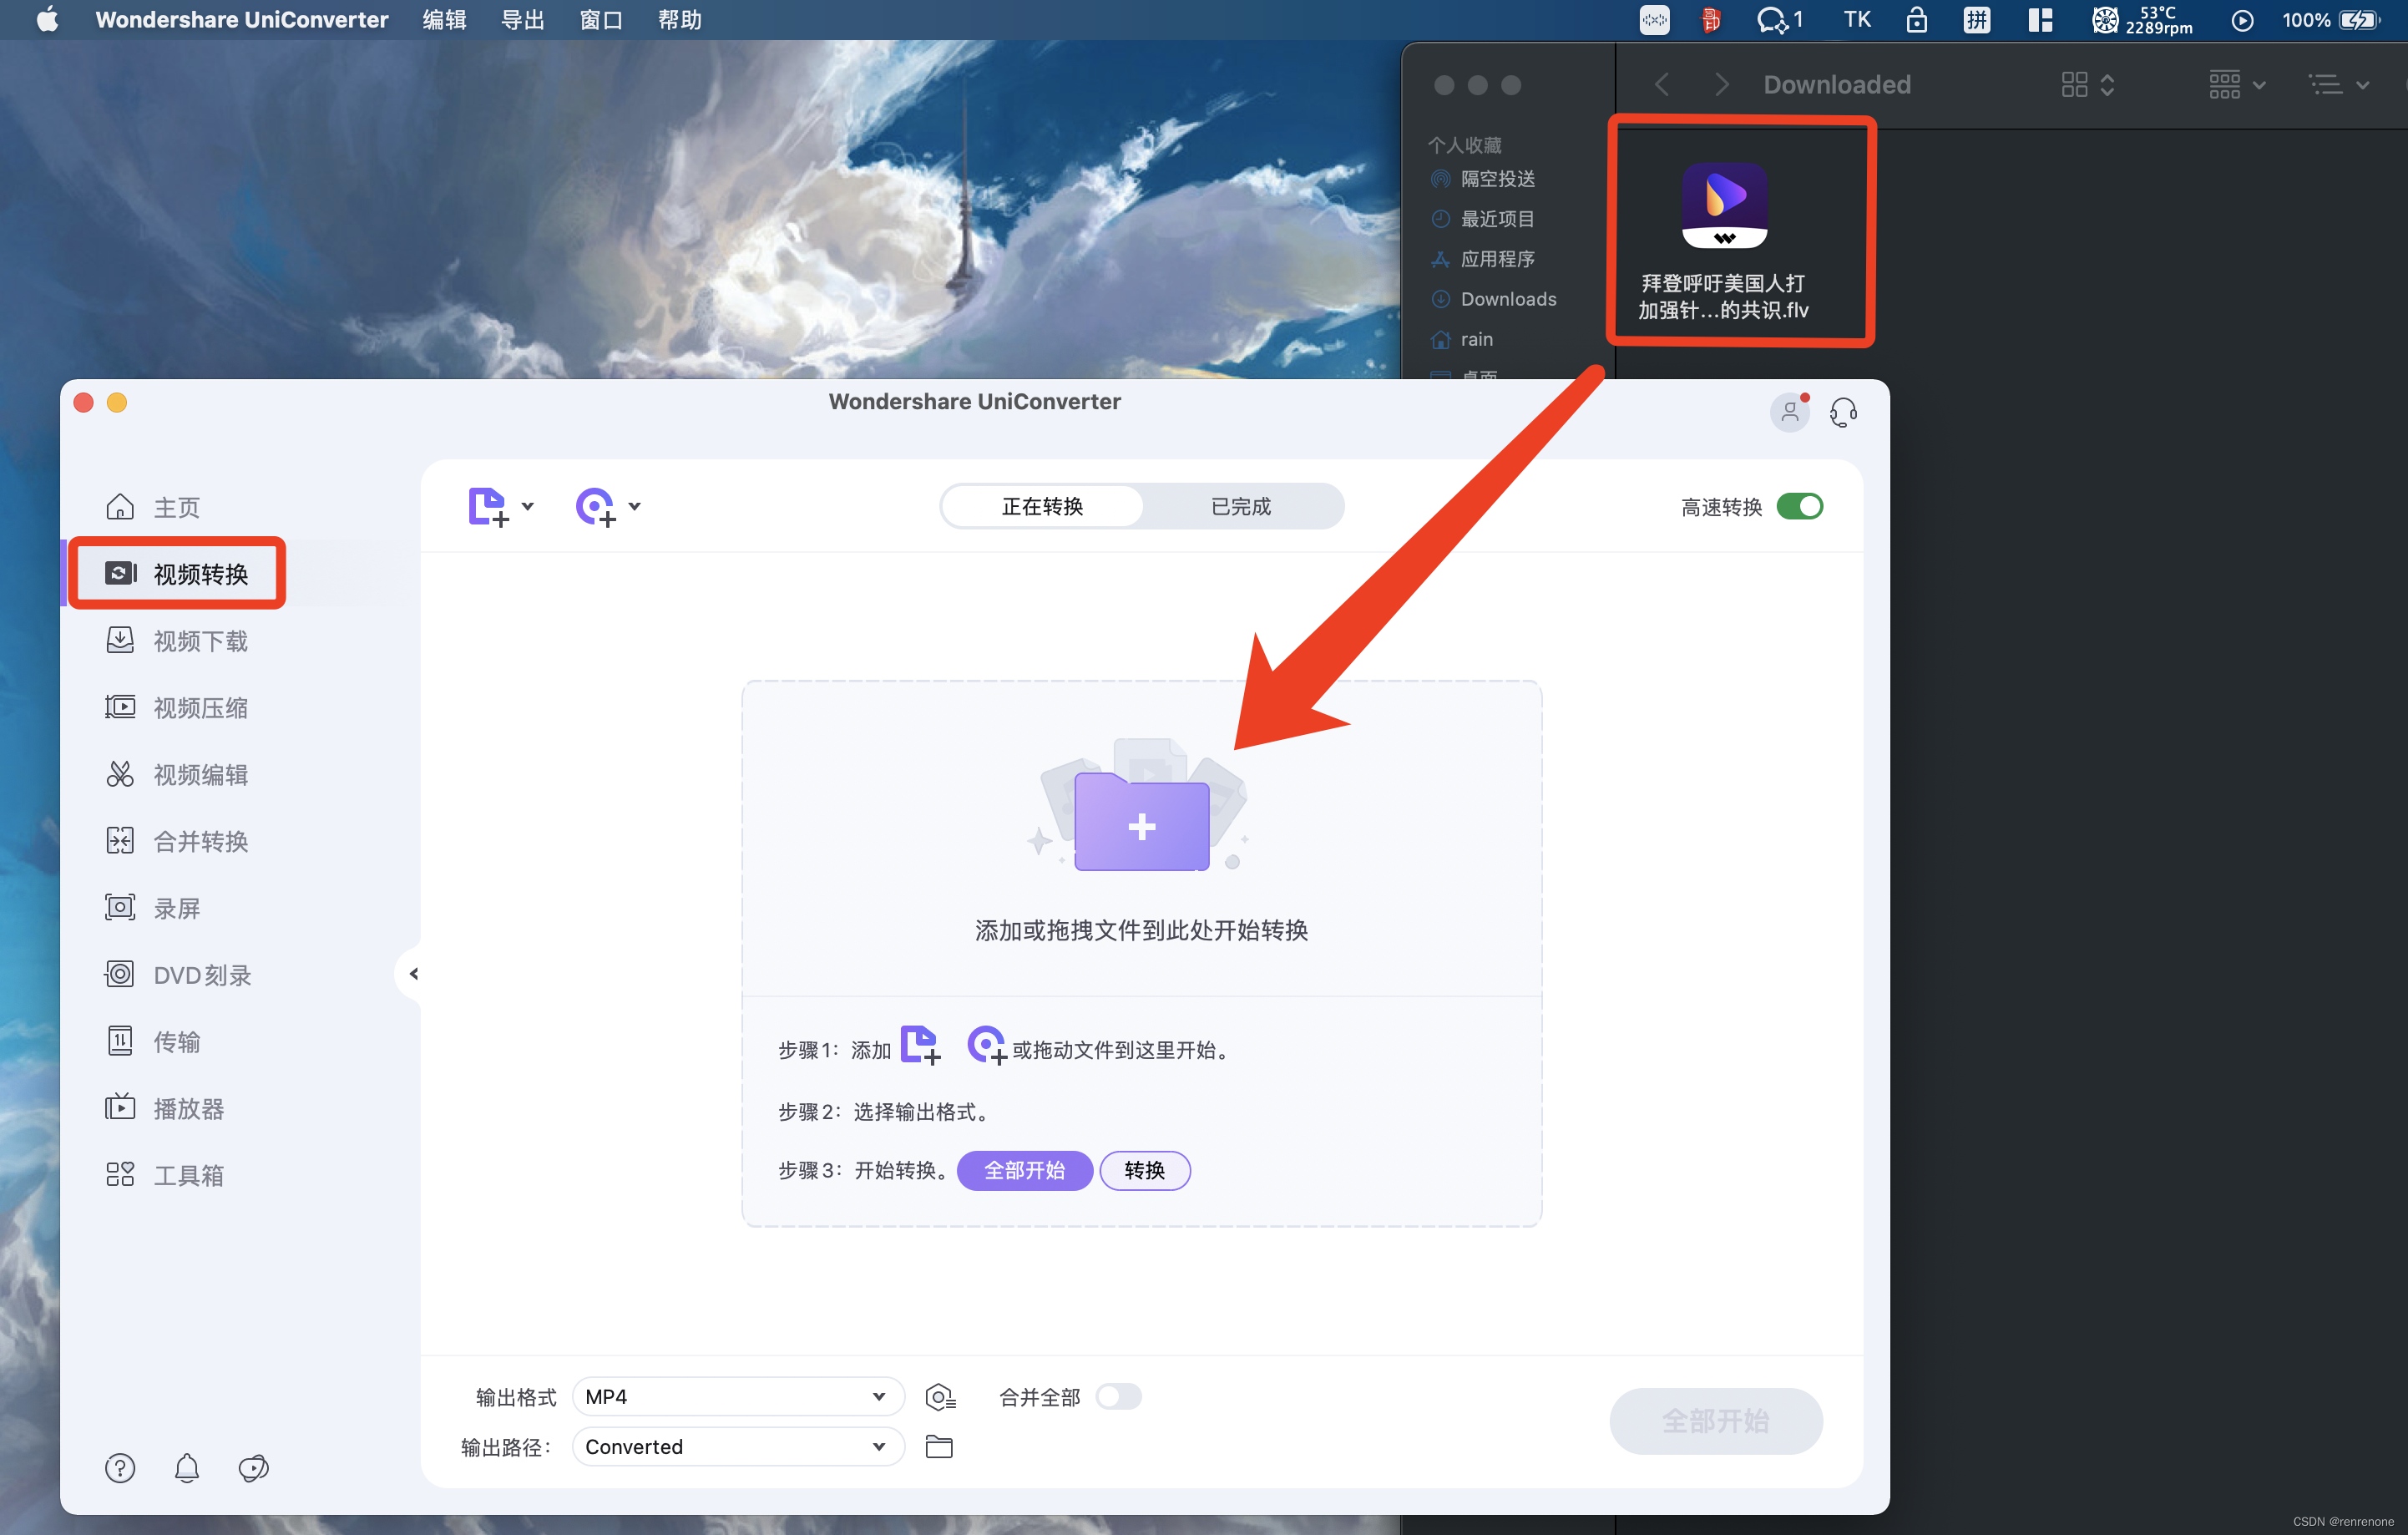Switch to the 已完成 tab
Screen dimensions: 2408x1535
pos(1241,507)
